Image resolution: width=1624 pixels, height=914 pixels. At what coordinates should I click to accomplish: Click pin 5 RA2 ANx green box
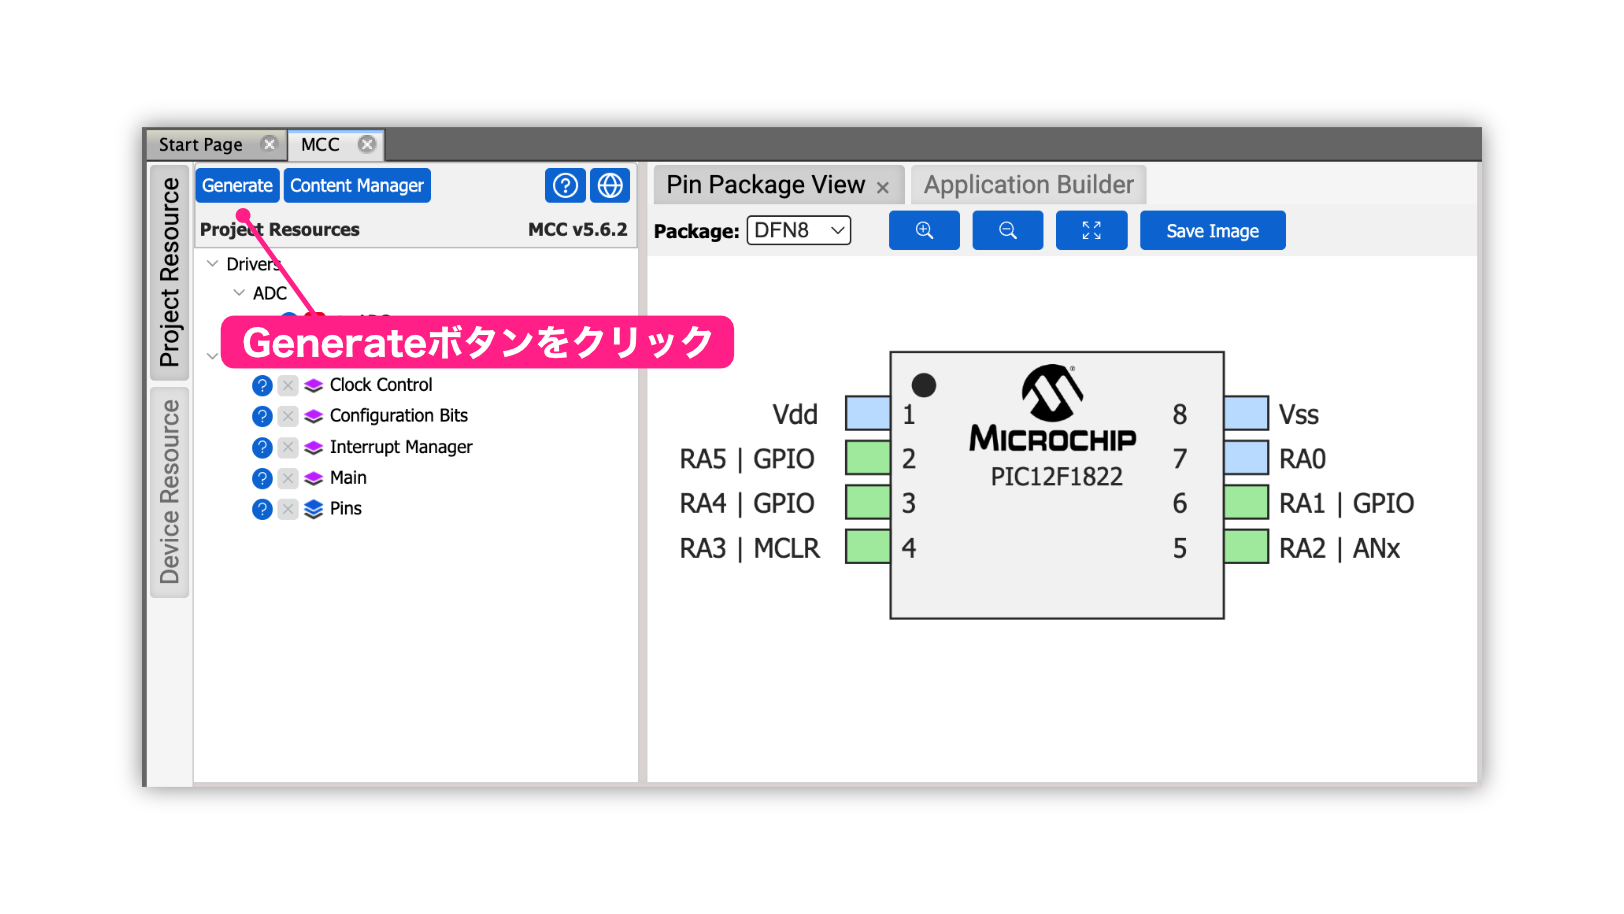pyautogui.click(x=1246, y=547)
